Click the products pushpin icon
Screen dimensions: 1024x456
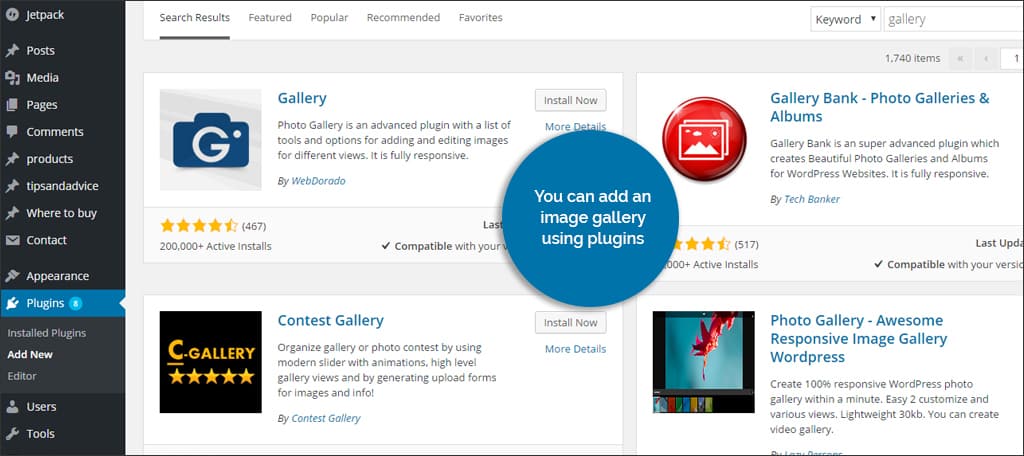12,159
